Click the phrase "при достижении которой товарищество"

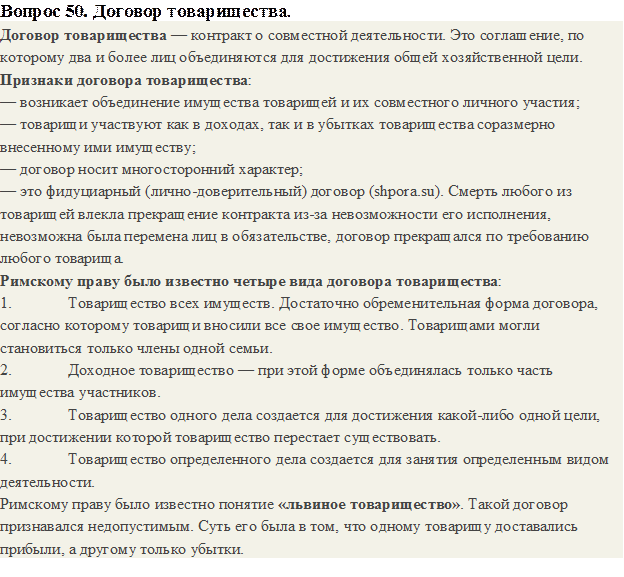click(135, 438)
